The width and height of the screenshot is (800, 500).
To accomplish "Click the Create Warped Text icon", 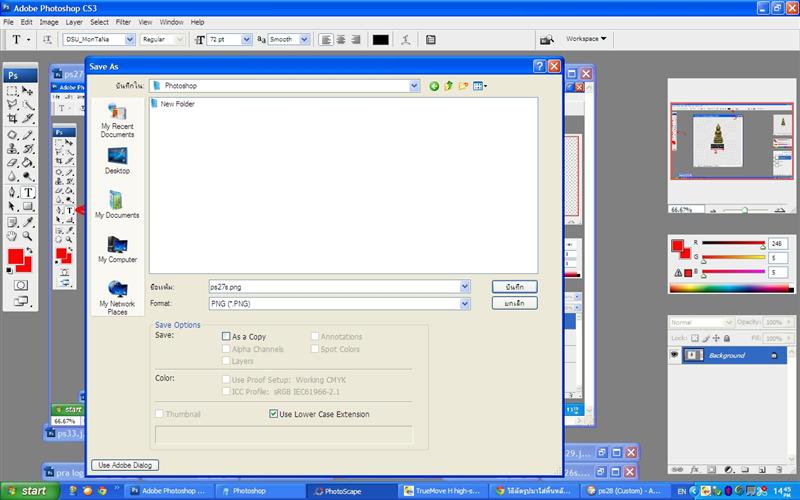I will 405,40.
